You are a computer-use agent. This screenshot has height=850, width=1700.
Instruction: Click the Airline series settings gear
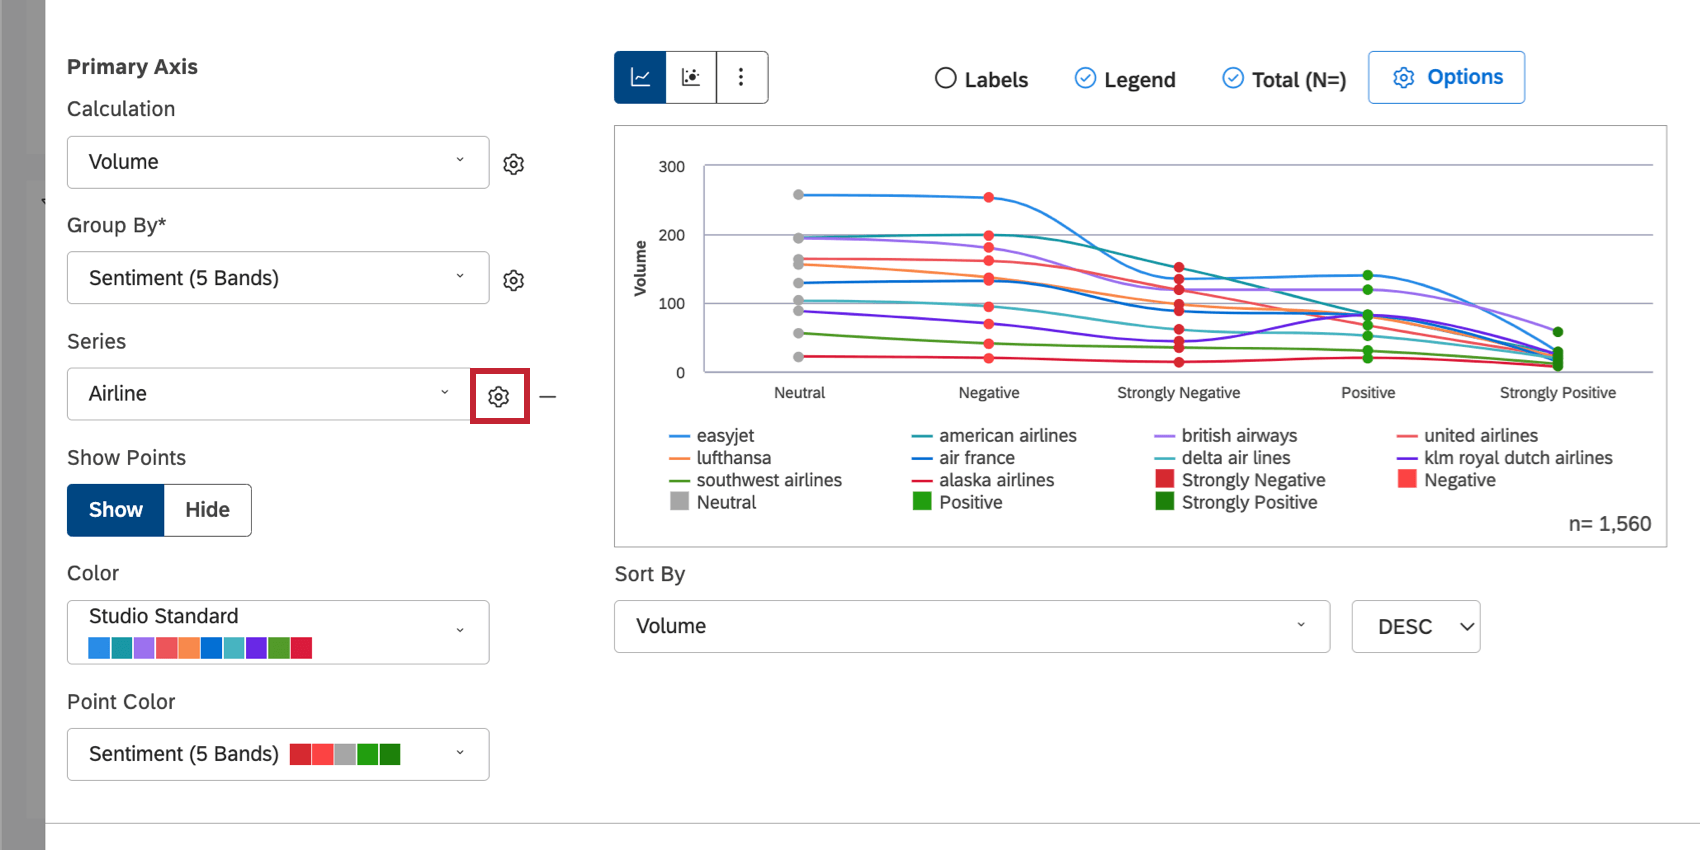click(499, 397)
